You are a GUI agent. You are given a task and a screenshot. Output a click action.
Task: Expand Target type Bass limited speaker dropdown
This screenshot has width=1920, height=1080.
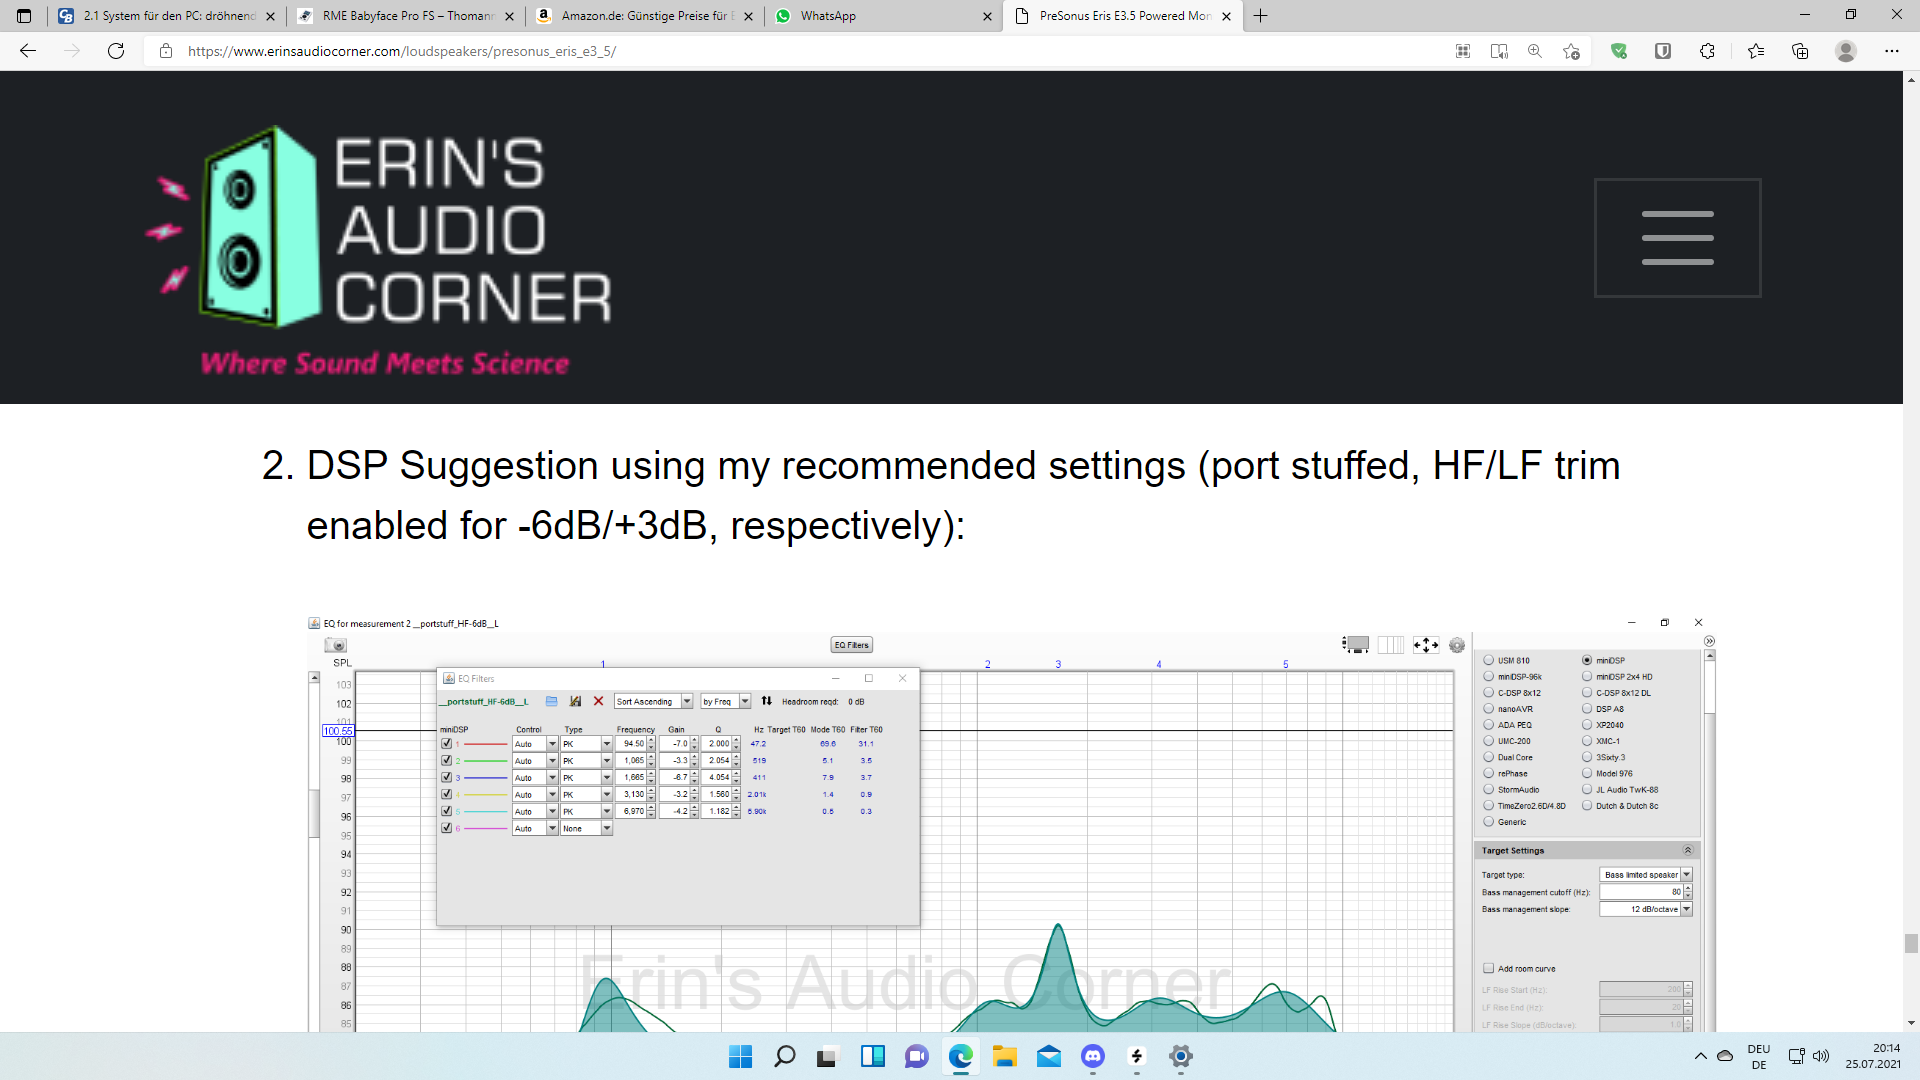click(1687, 875)
